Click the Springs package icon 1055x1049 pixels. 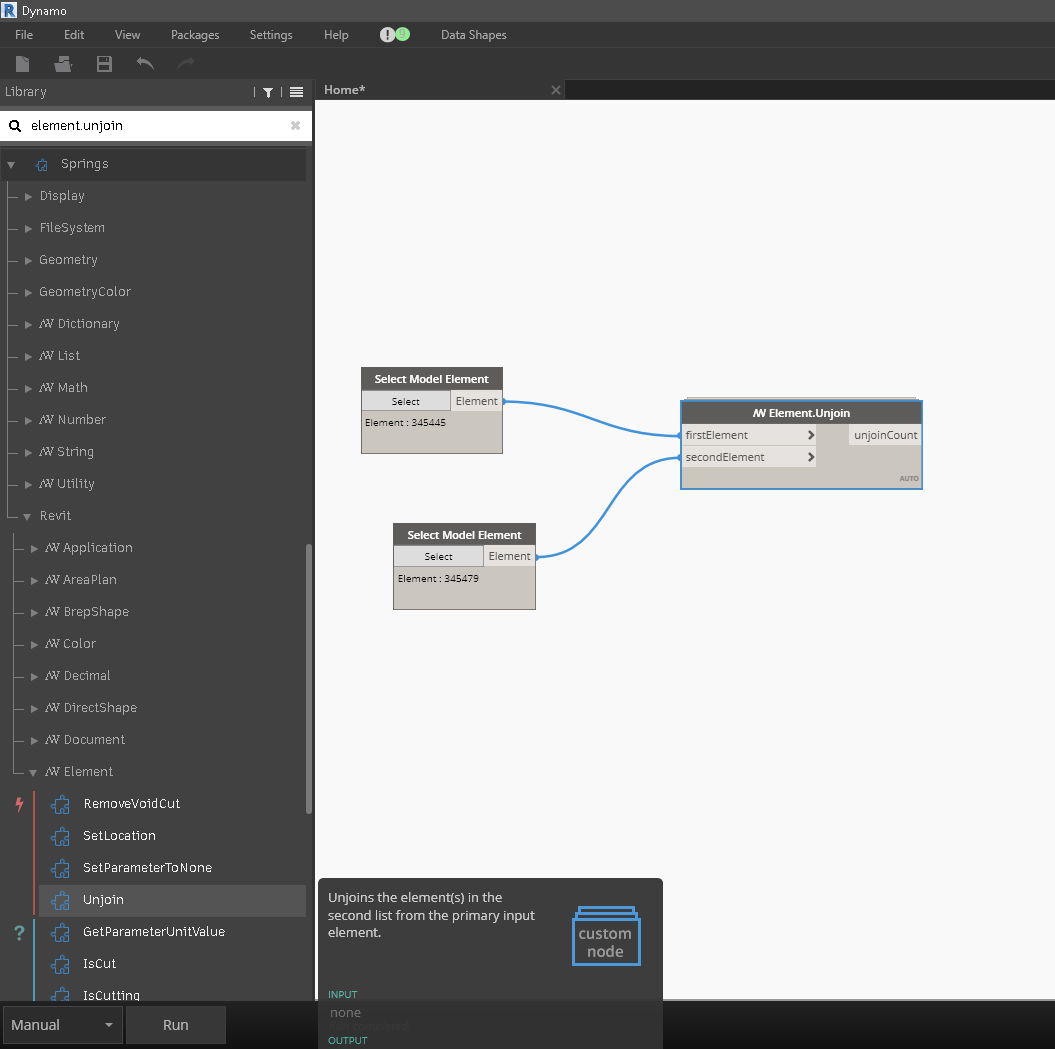pyautogui.click(x=42, y=165)
